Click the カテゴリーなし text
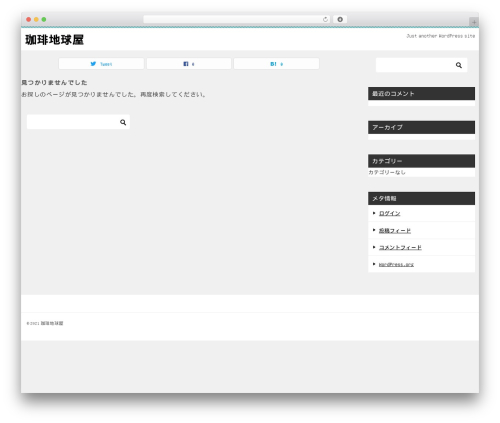Image resolution: width=500 pixels, height=423 pixels. [x=387, y=172]
